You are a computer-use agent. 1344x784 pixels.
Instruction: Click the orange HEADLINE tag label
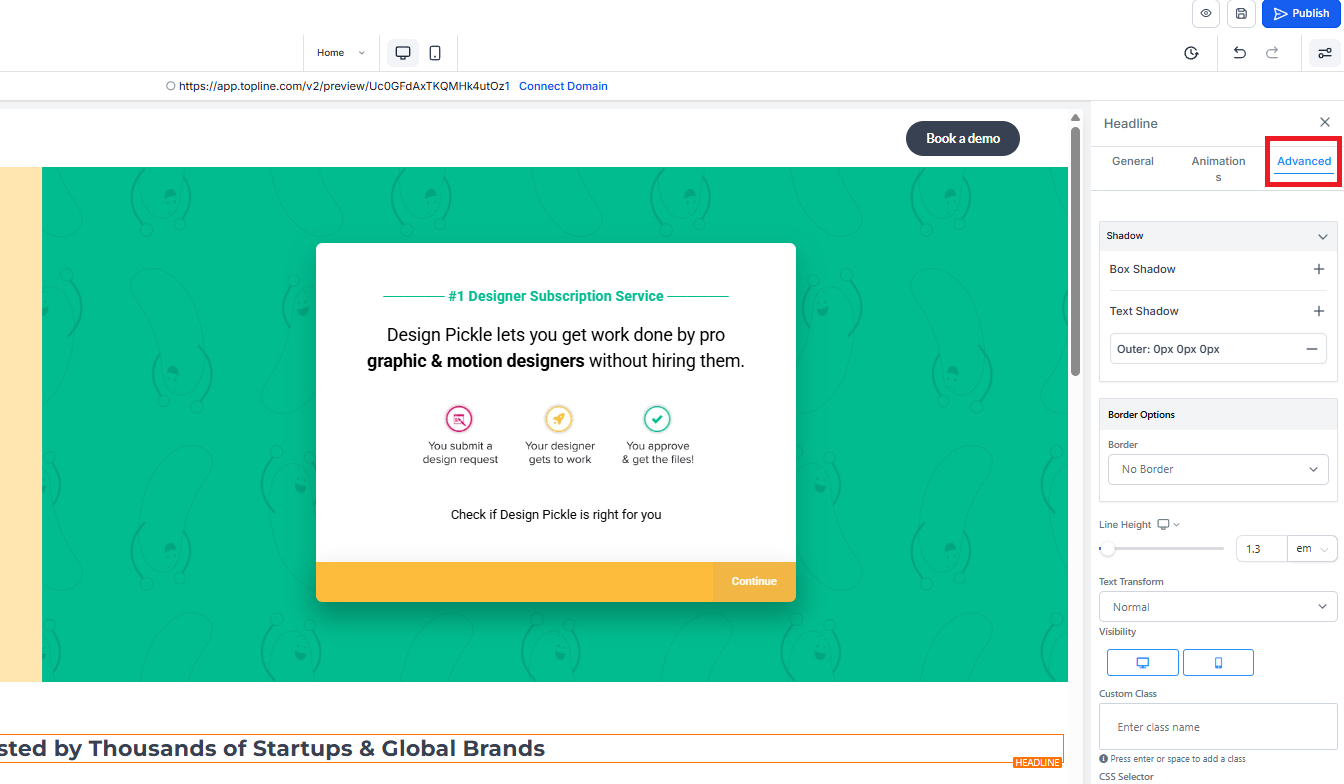(x=1037, y=763)
